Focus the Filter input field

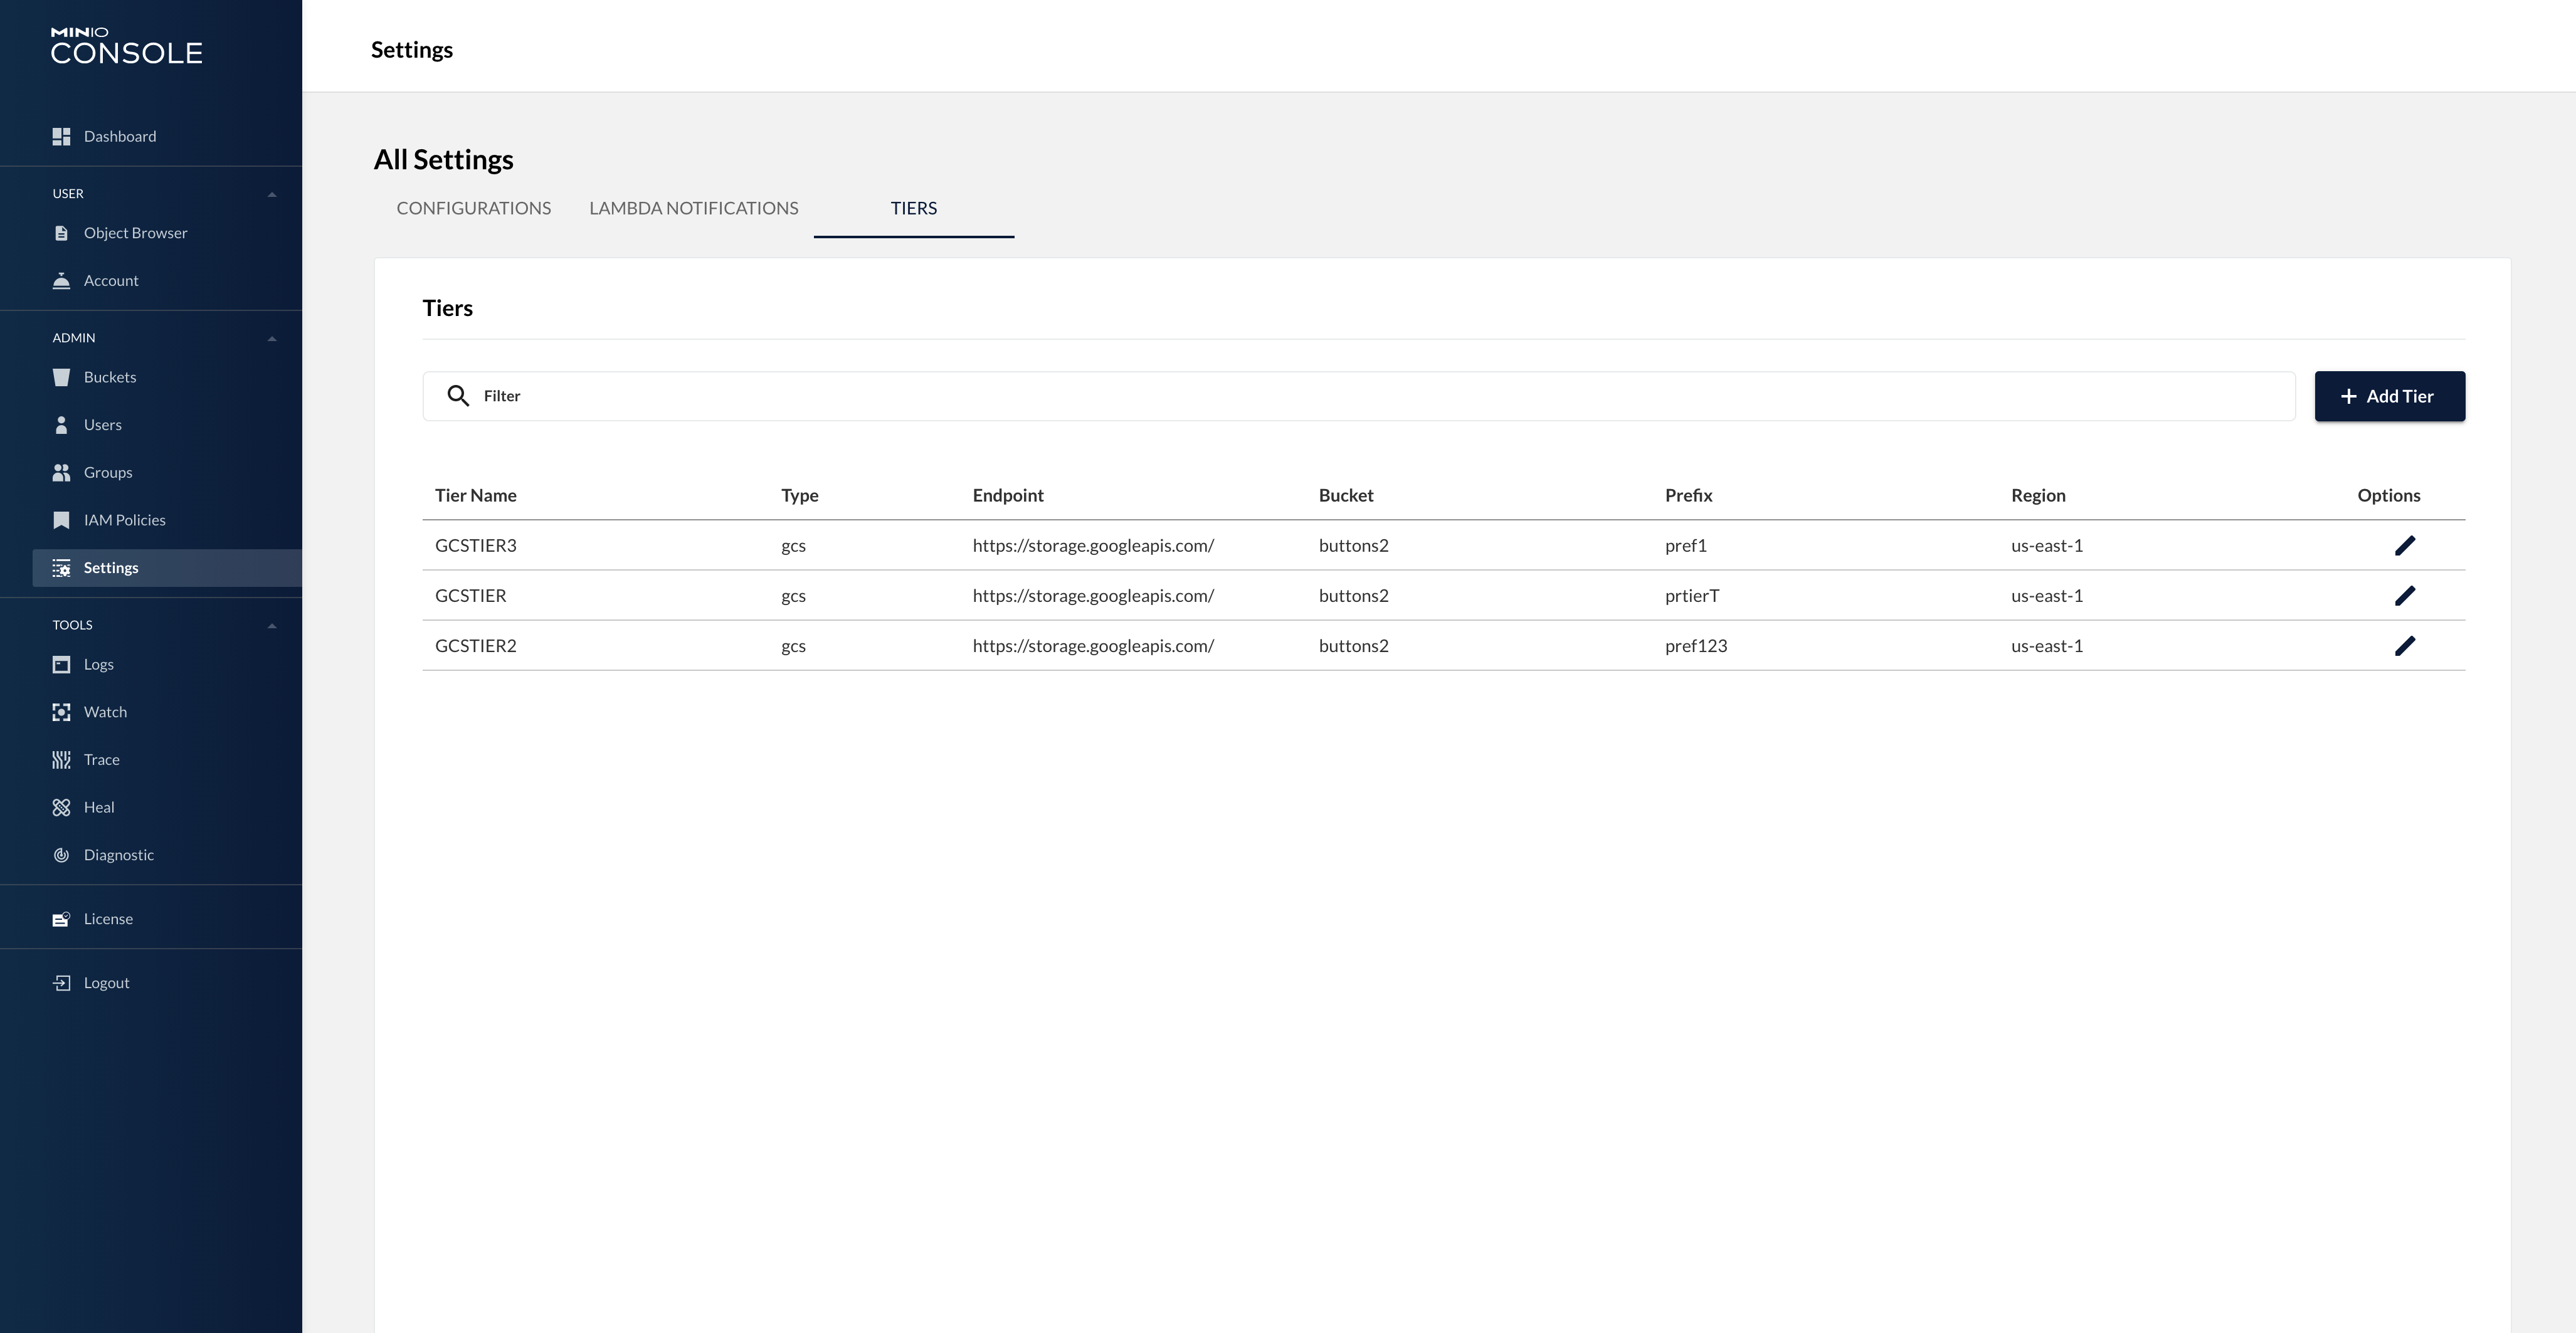1380,396
